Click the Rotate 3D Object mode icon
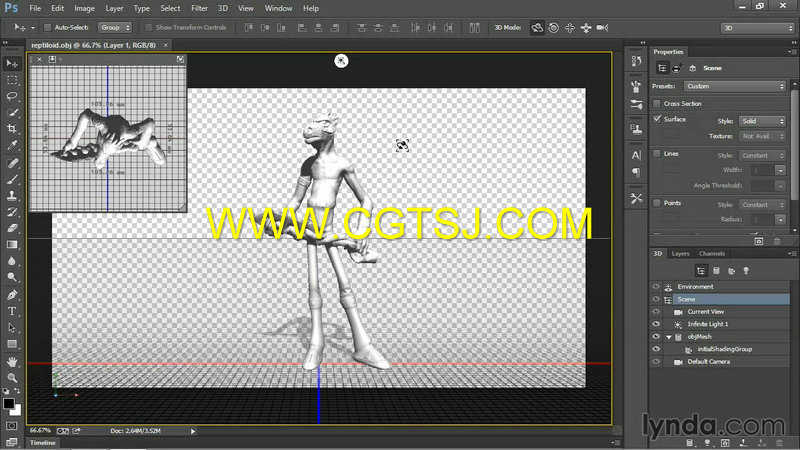Viewport: 800px width, 450px height. [x=537, y=28]
